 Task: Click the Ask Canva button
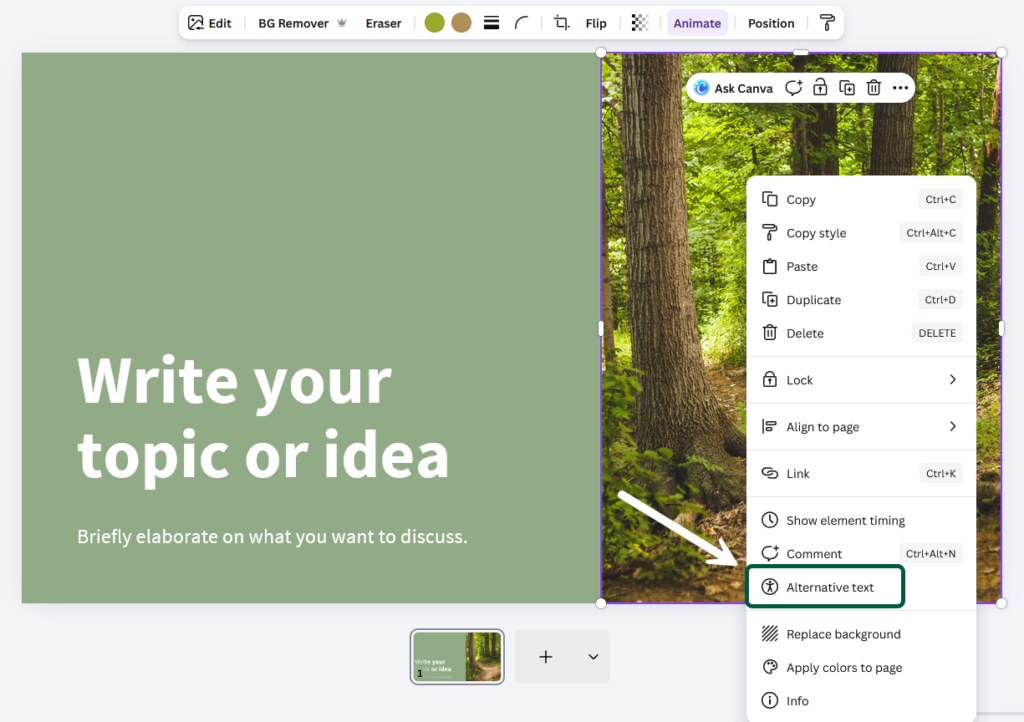733,88
